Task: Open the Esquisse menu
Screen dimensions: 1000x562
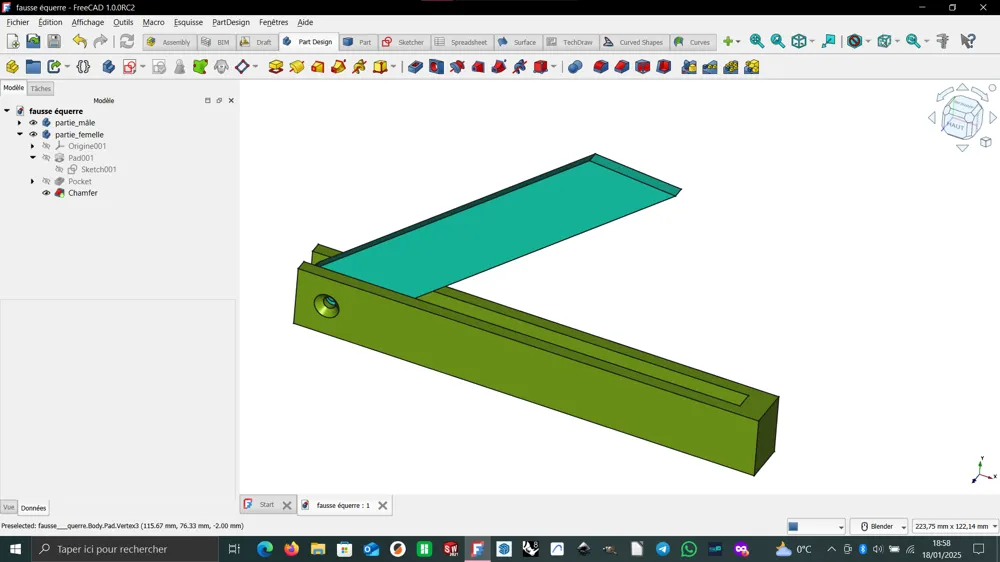Action: coord(188,22)
